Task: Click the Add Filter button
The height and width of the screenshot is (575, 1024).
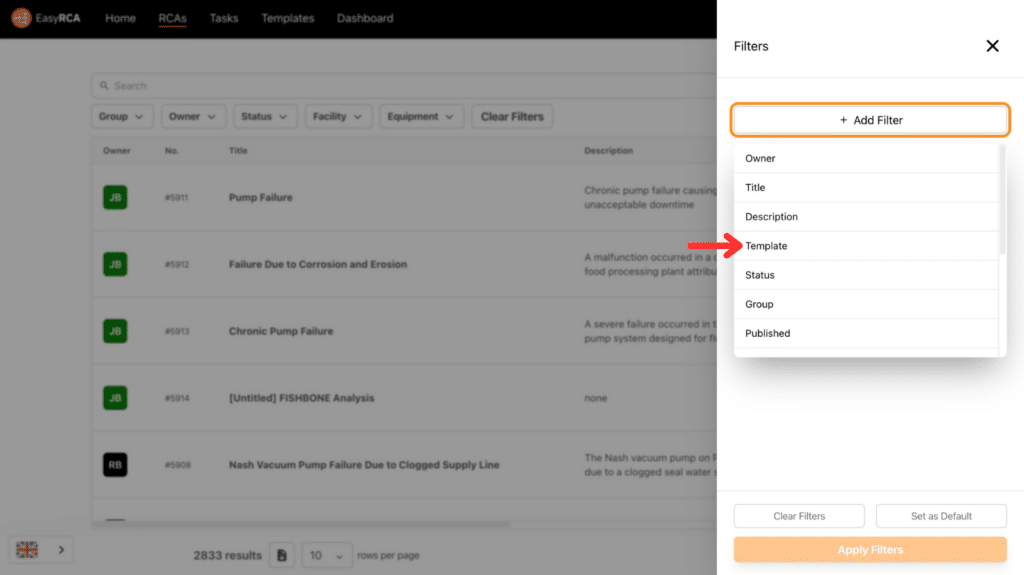Action: point(871,120)
